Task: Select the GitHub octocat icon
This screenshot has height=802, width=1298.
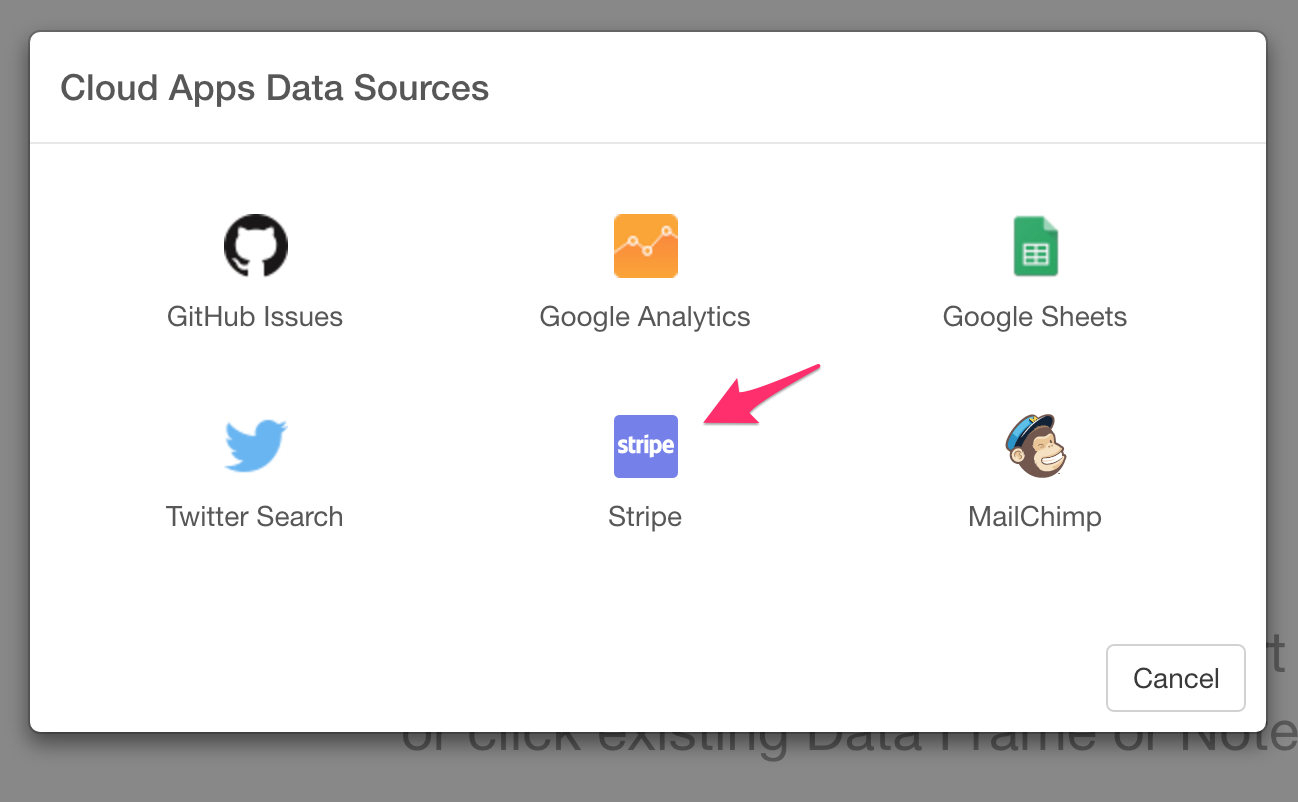Action: coord(255,245)
